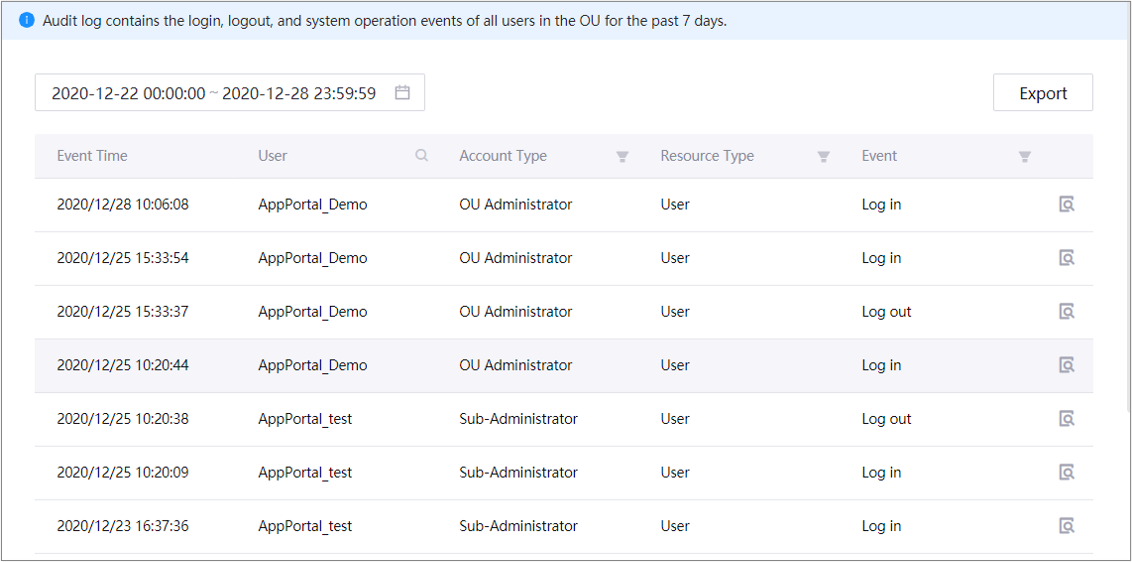Open the Event column filter

(x=1024, y=157)
